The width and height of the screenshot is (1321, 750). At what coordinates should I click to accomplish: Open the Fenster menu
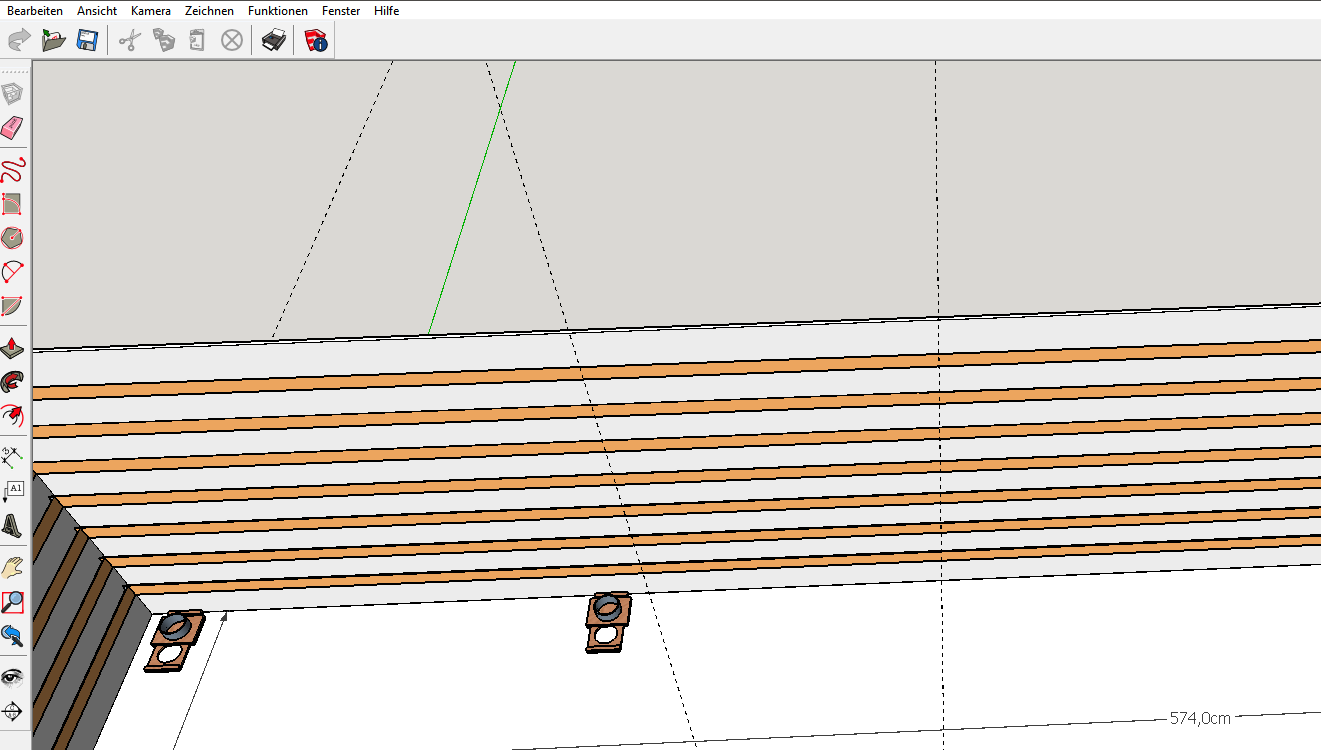point(341,10)
